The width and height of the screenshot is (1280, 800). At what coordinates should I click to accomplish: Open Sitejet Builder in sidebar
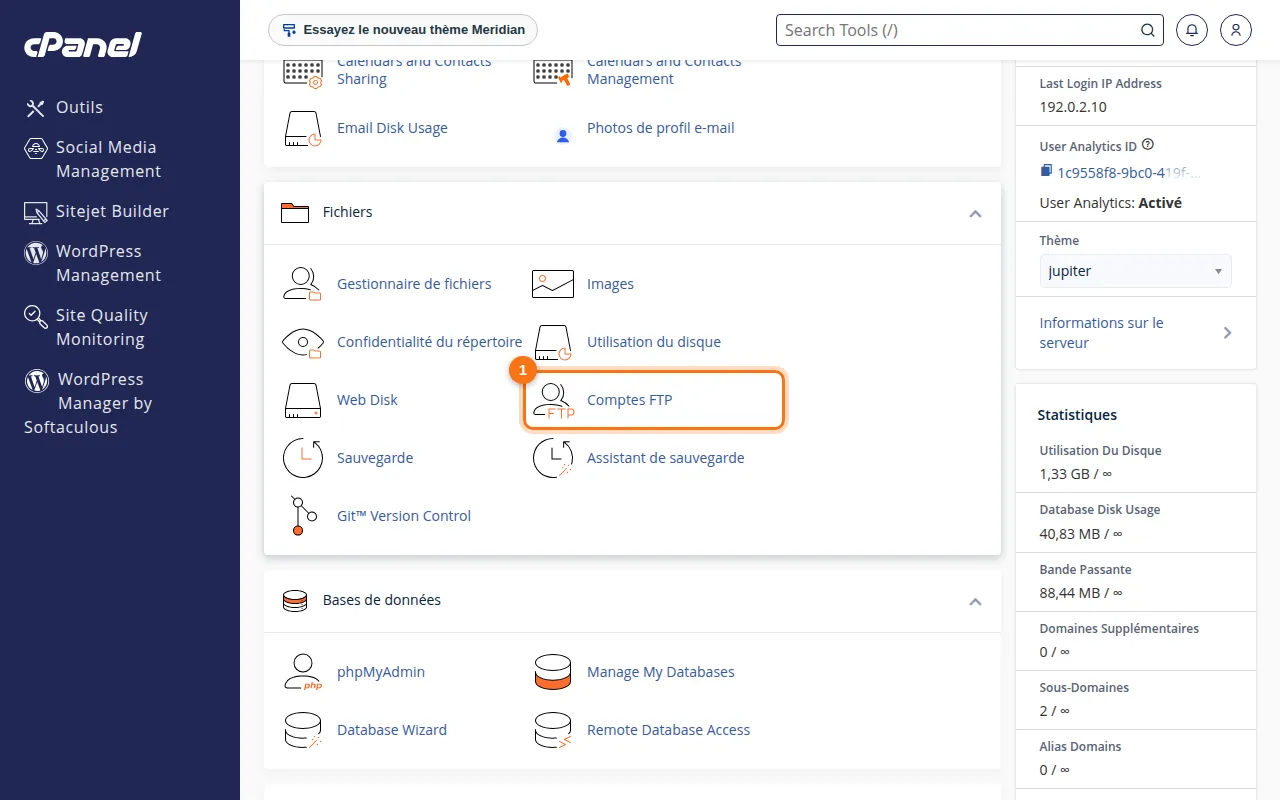pos(96,211)
